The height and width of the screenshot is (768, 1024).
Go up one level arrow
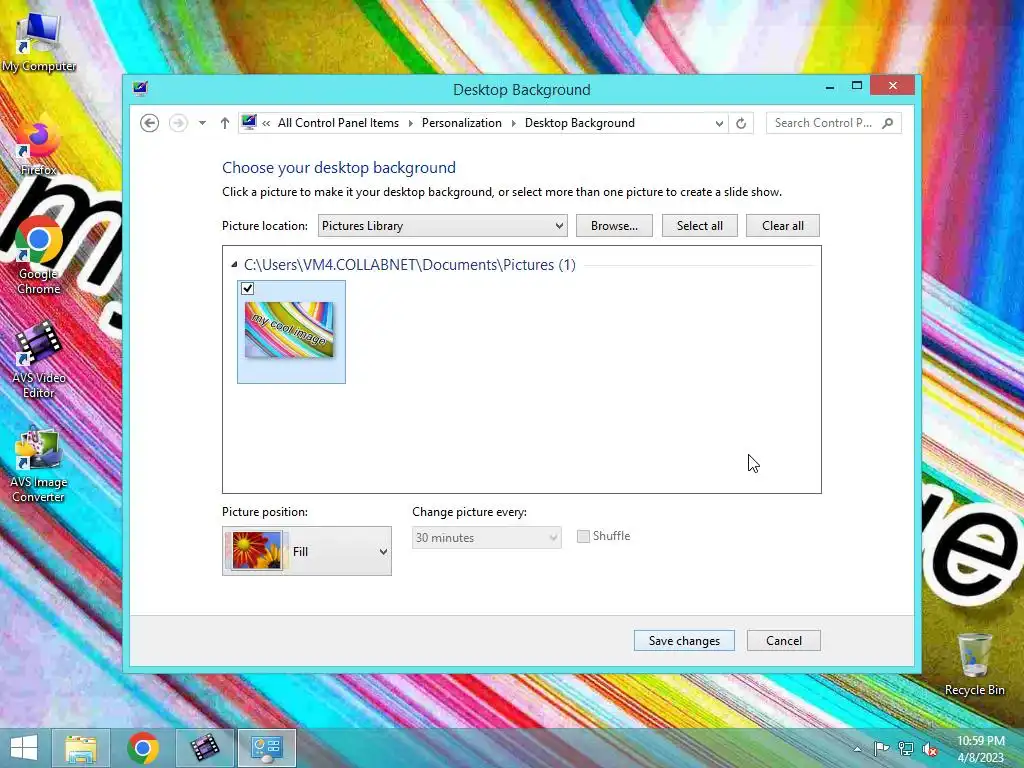(x=225, y=123)
